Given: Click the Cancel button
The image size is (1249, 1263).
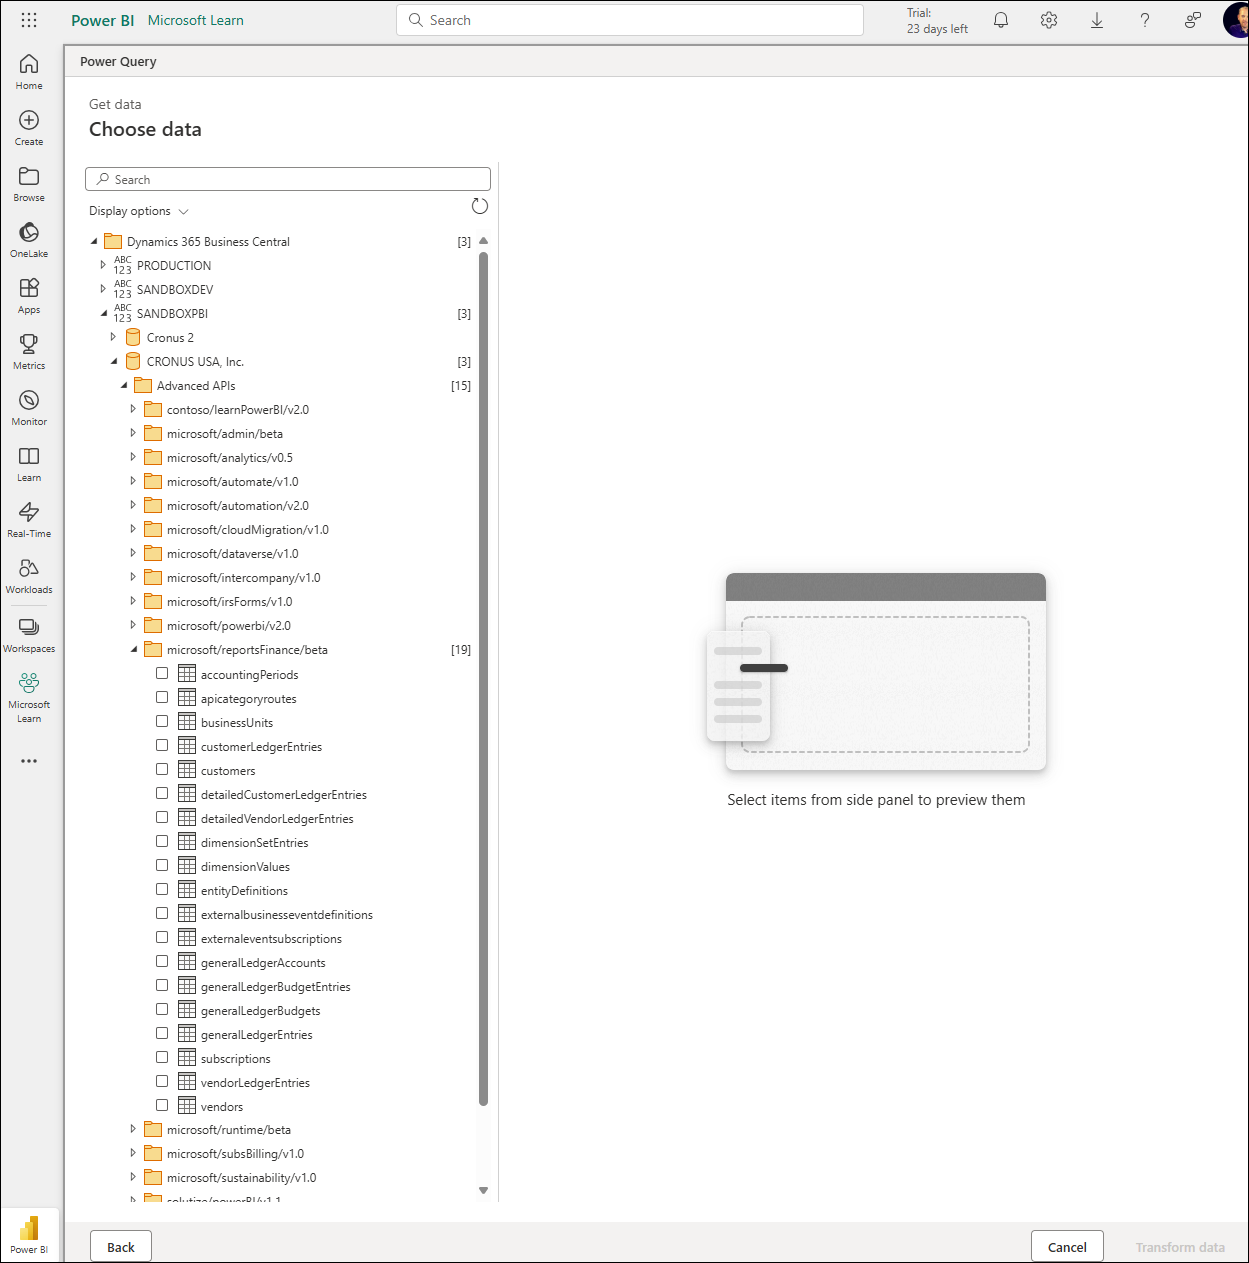Looking at the screenshot, I should coord(1067,1247).
